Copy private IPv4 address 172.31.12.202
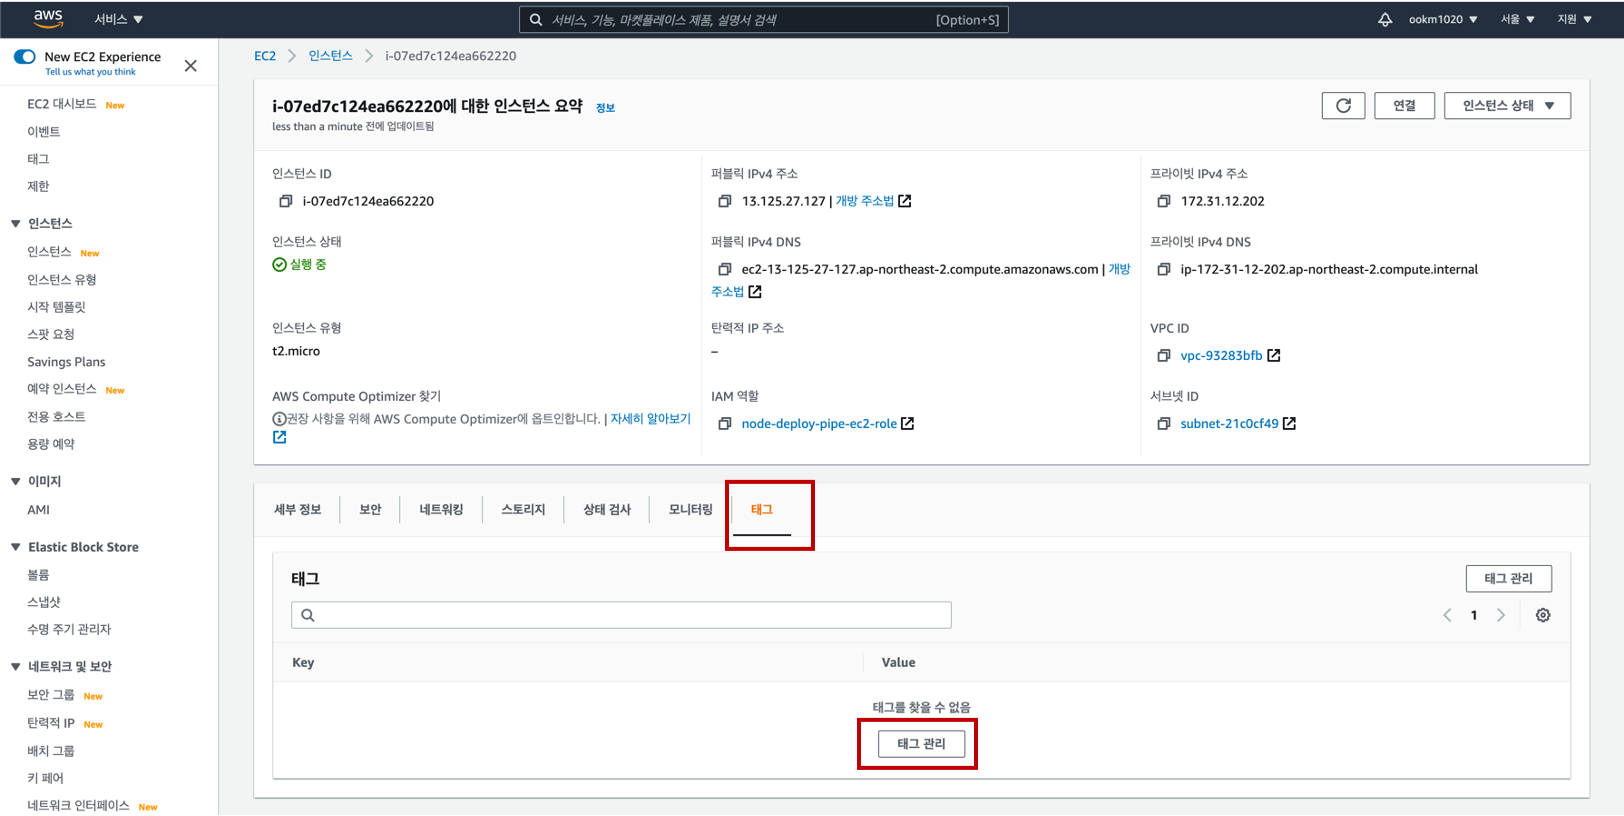The width and height of the screenshot is (1624, 816). (x=1164, y=201)
